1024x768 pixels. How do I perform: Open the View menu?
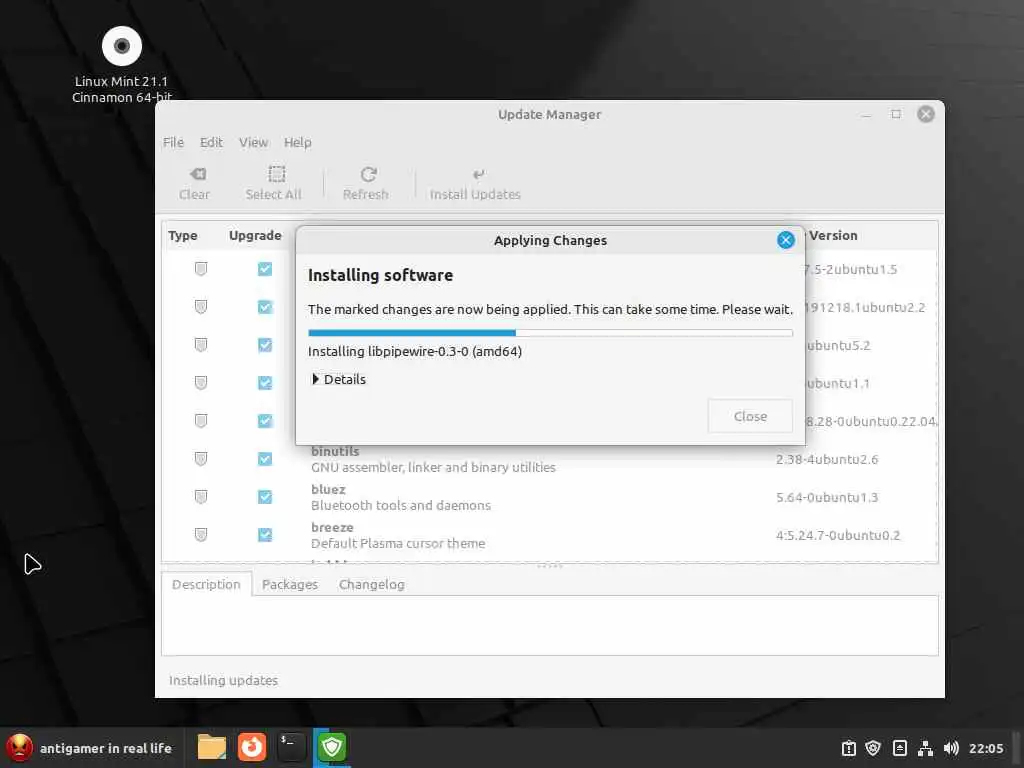click(253, 142)
